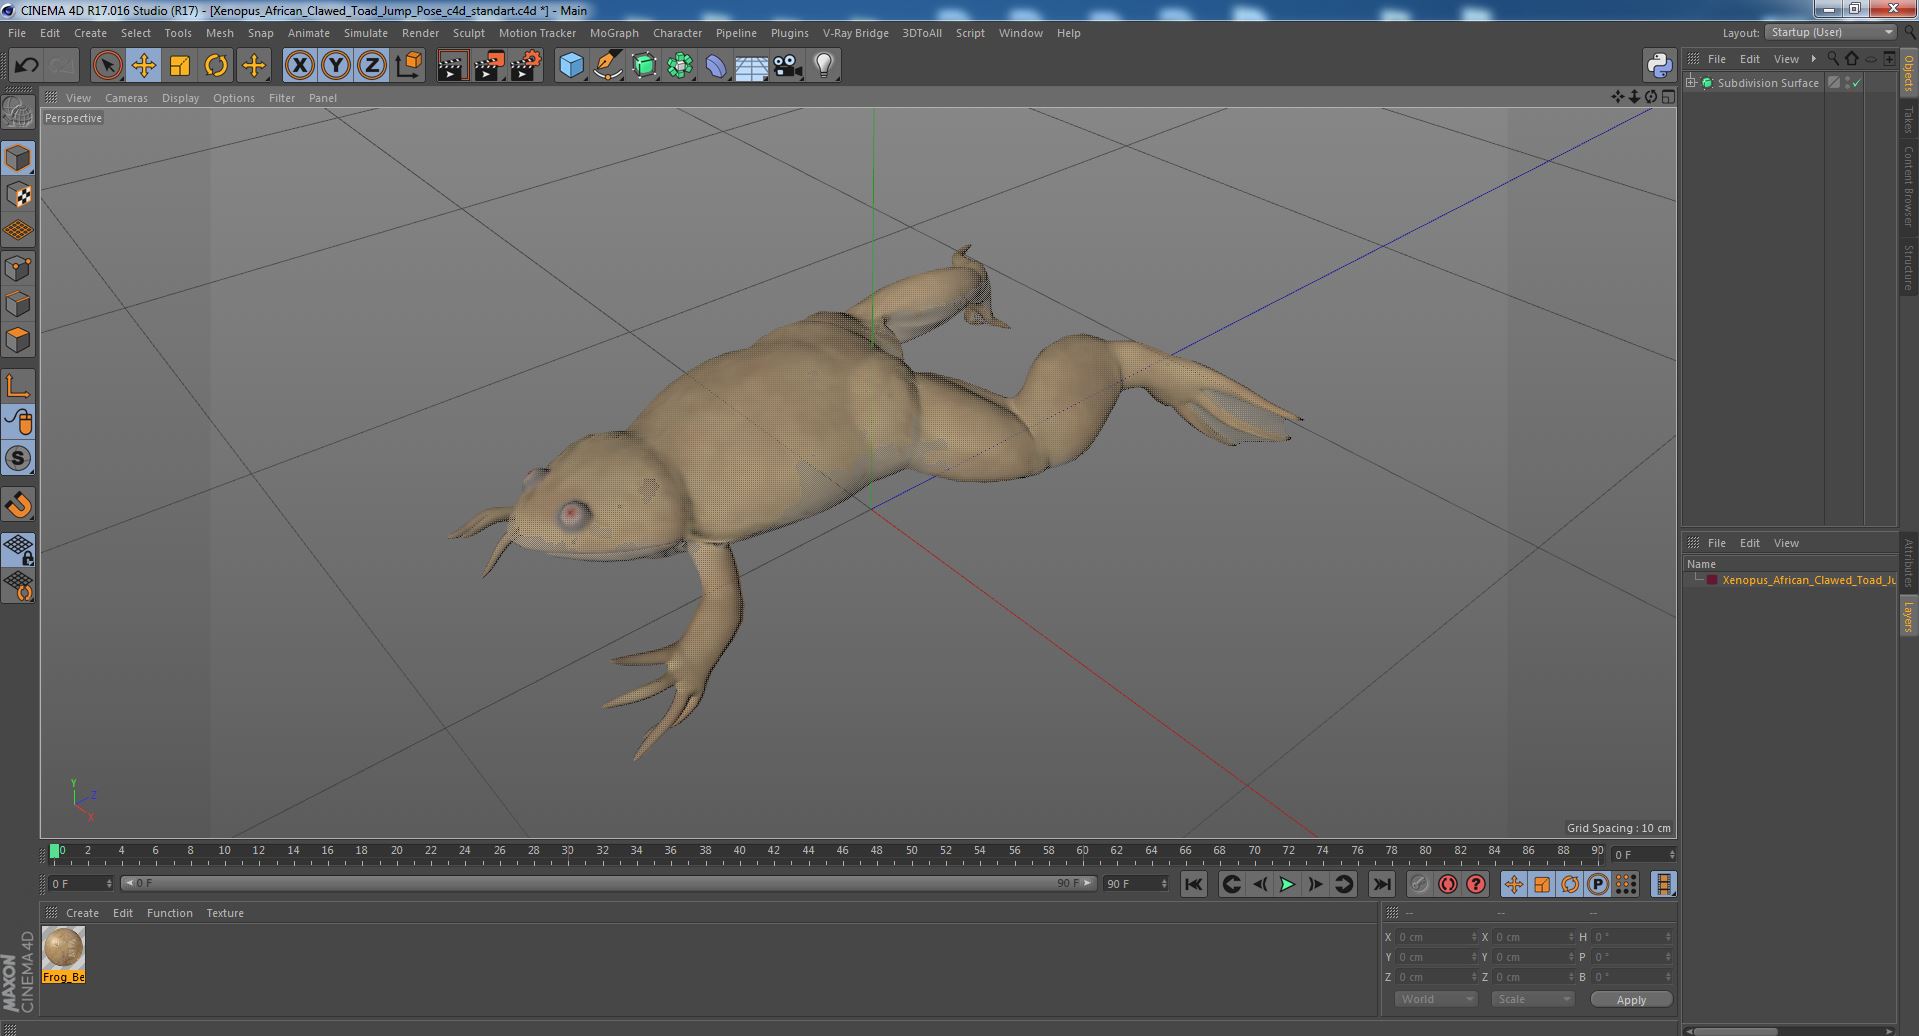
Task: Toggle Enable Snap magnet icon
Action: point(18,504)
